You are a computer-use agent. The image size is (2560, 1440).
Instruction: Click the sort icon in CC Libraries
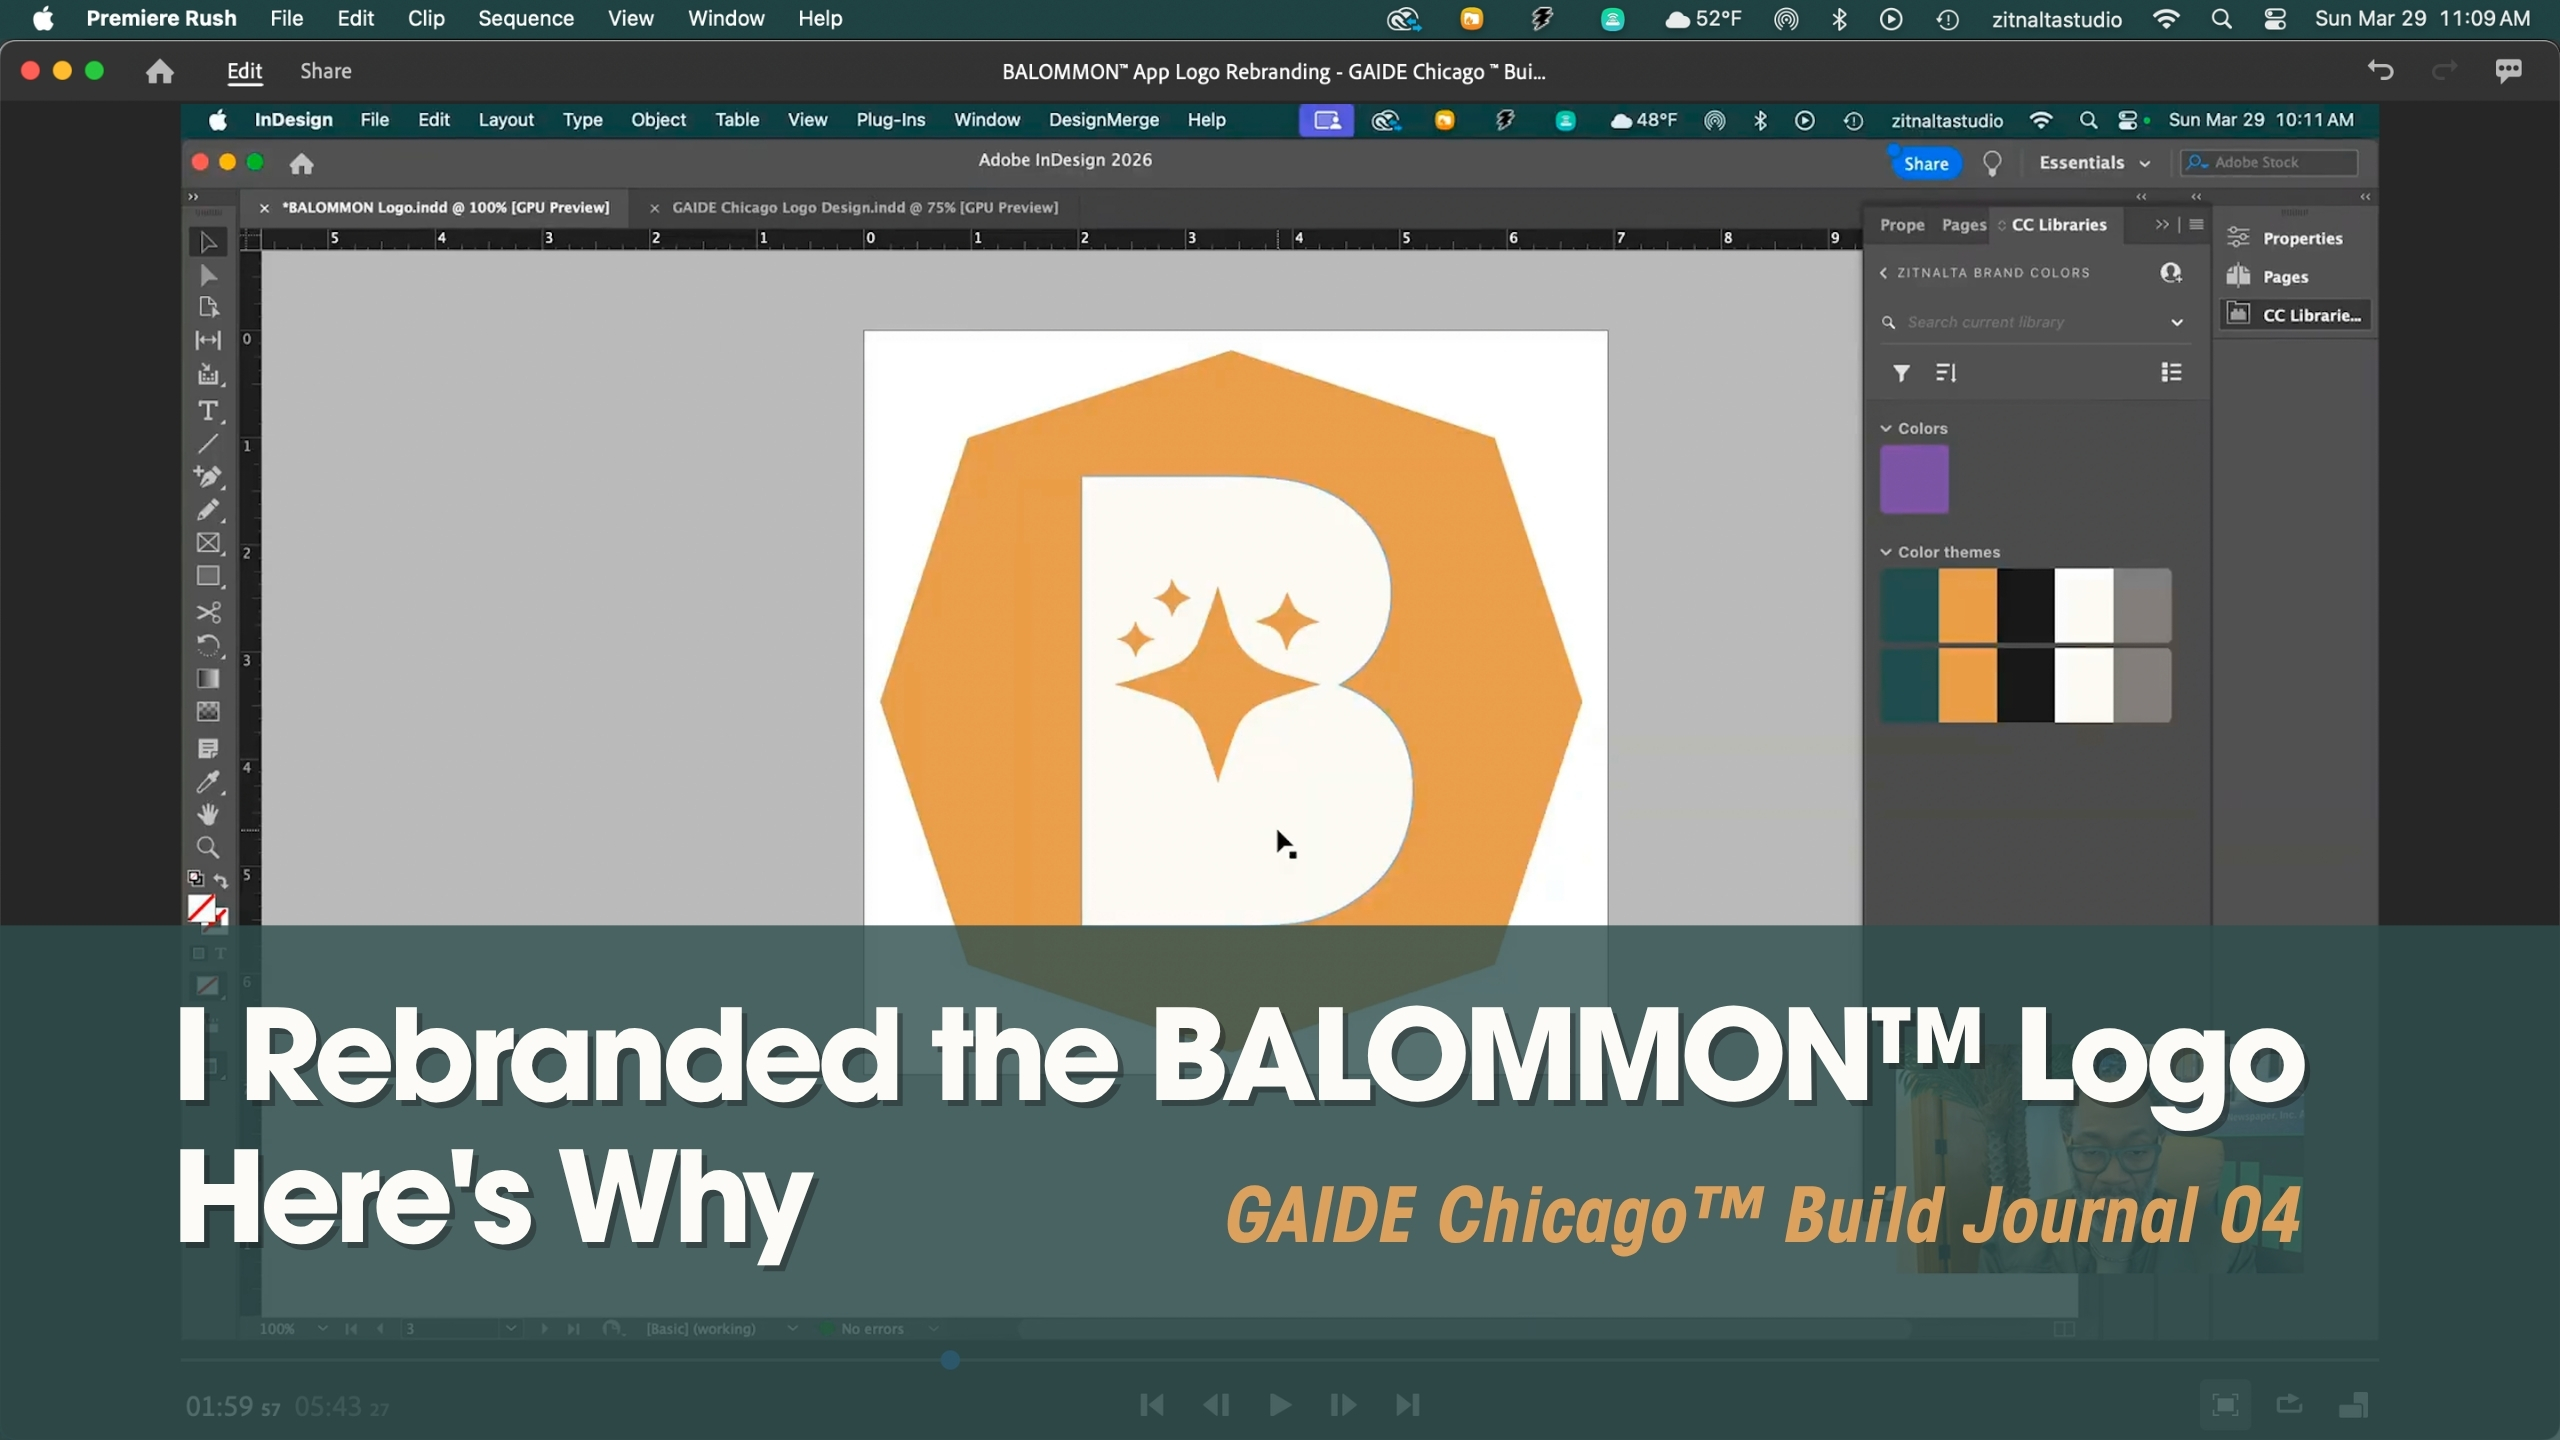point(1946,373)
